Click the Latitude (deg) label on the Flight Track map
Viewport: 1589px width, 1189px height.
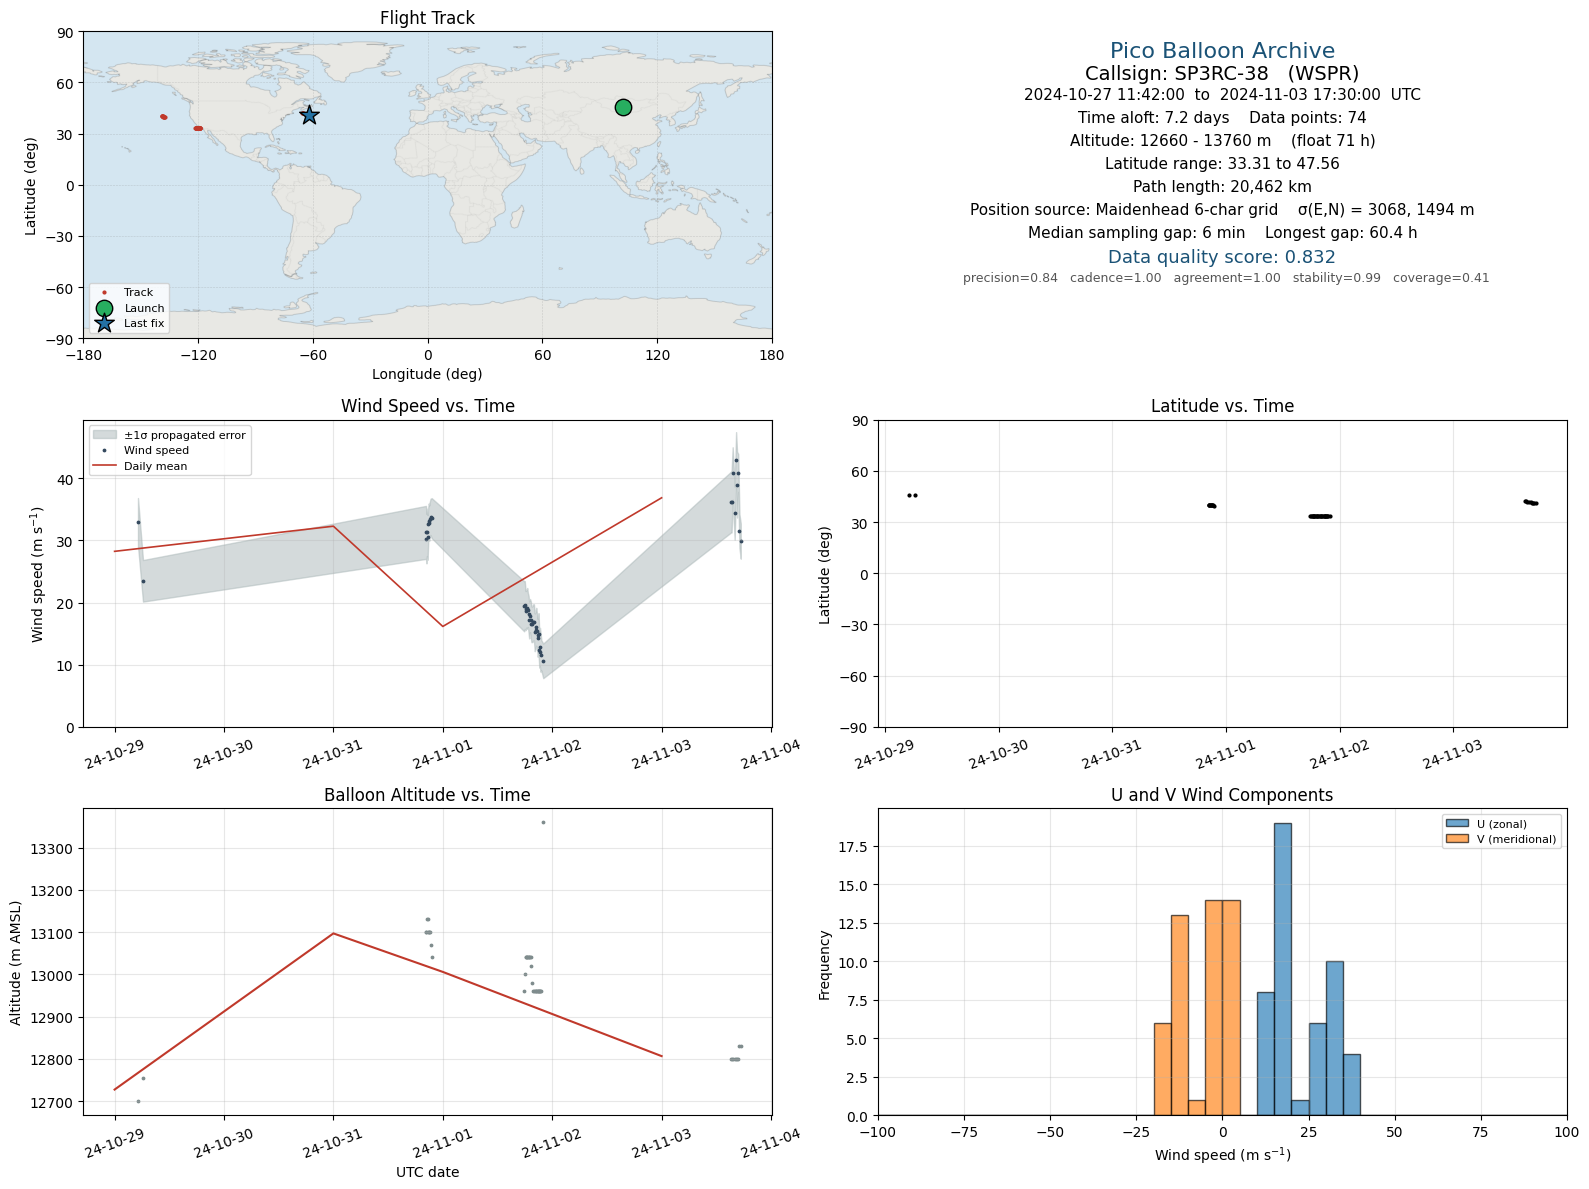click(31, 185)
